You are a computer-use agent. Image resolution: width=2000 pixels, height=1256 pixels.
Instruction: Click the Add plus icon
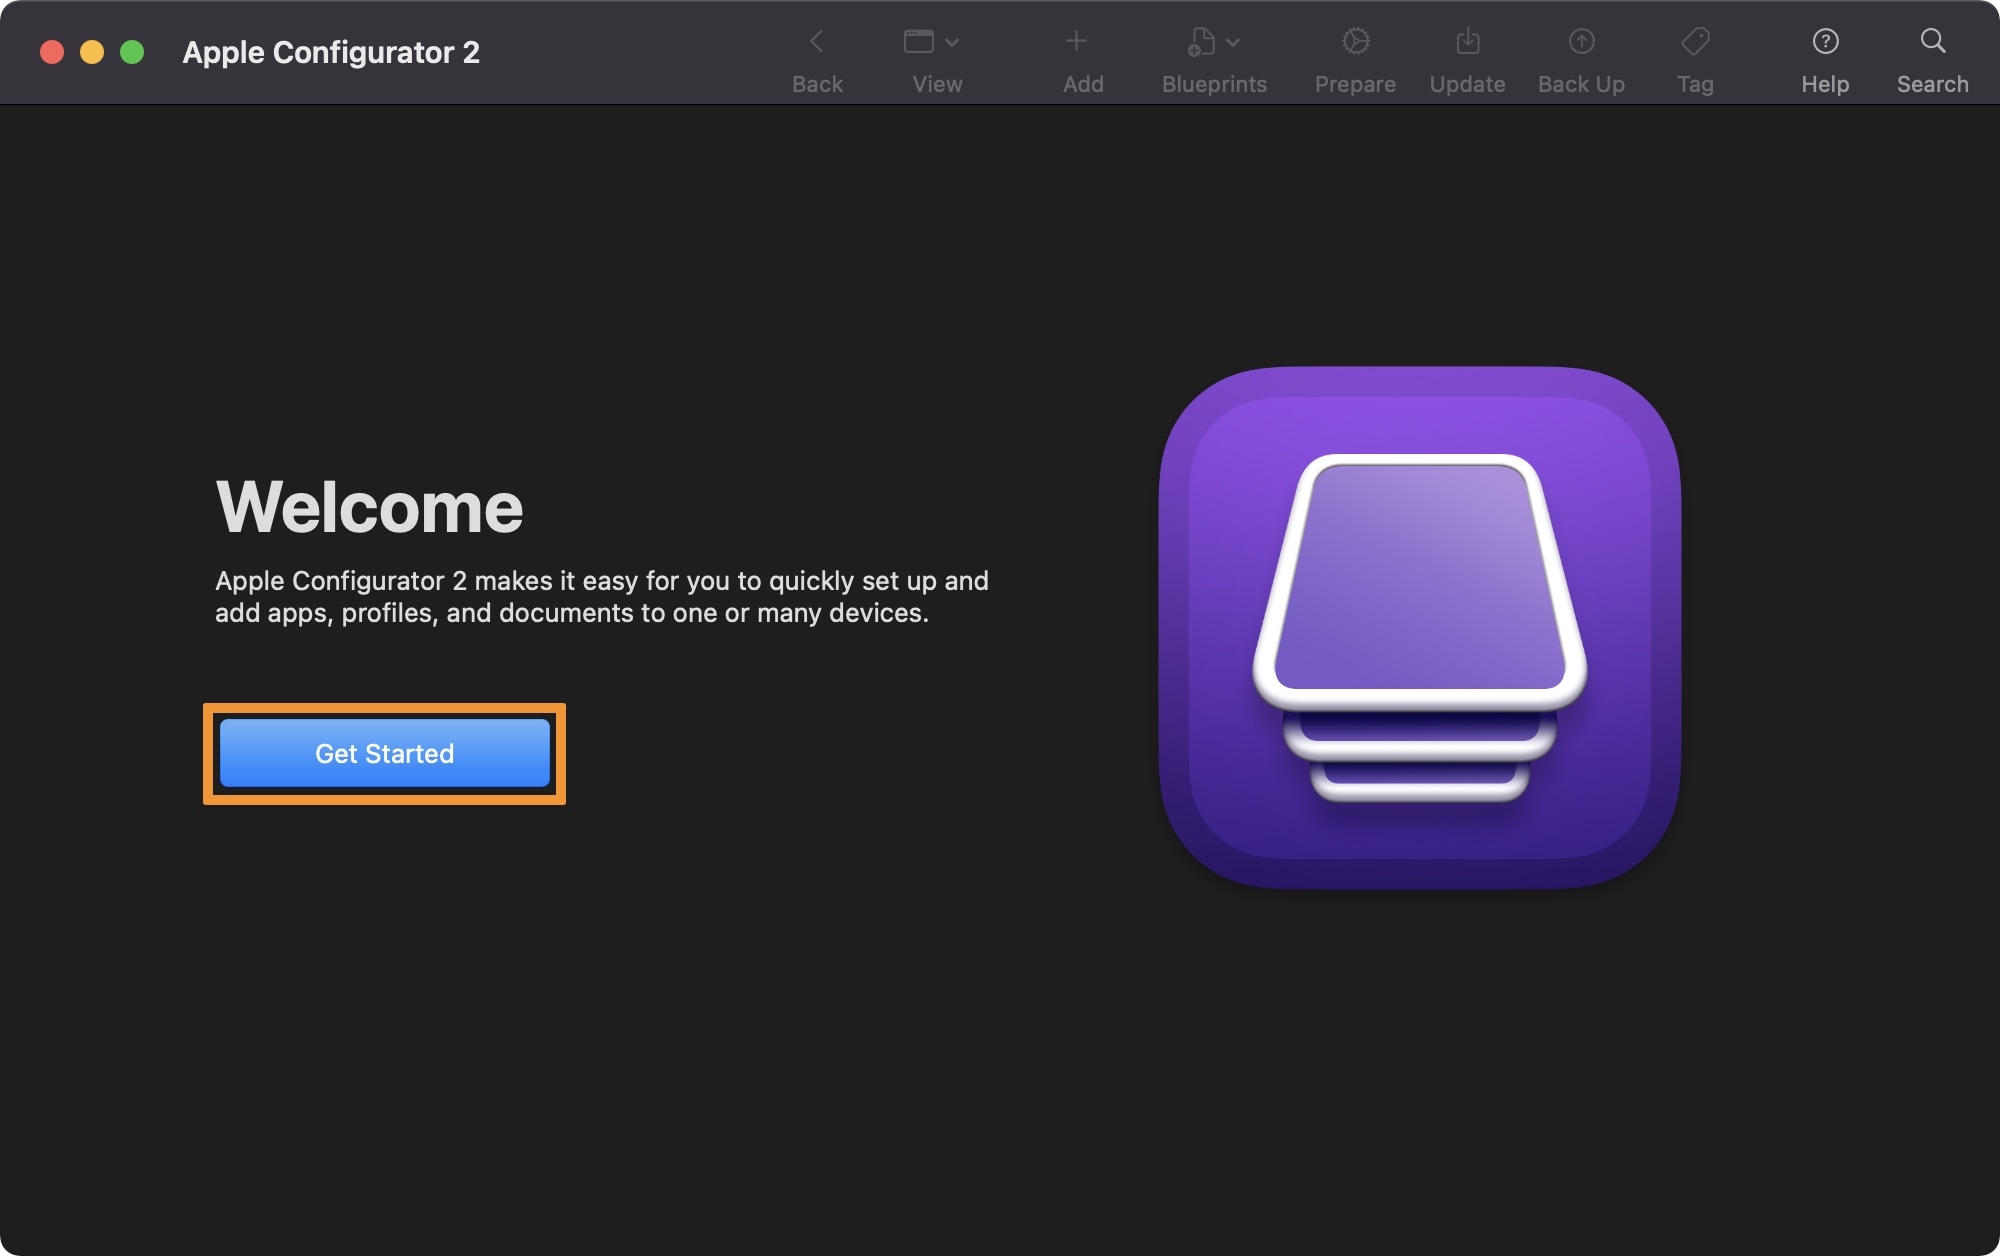pyautogui.click(x=1076, y=41)
